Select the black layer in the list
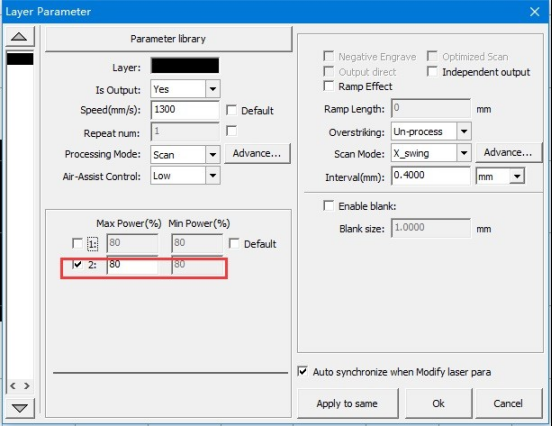The image size is (552, 426). (20, 59)
